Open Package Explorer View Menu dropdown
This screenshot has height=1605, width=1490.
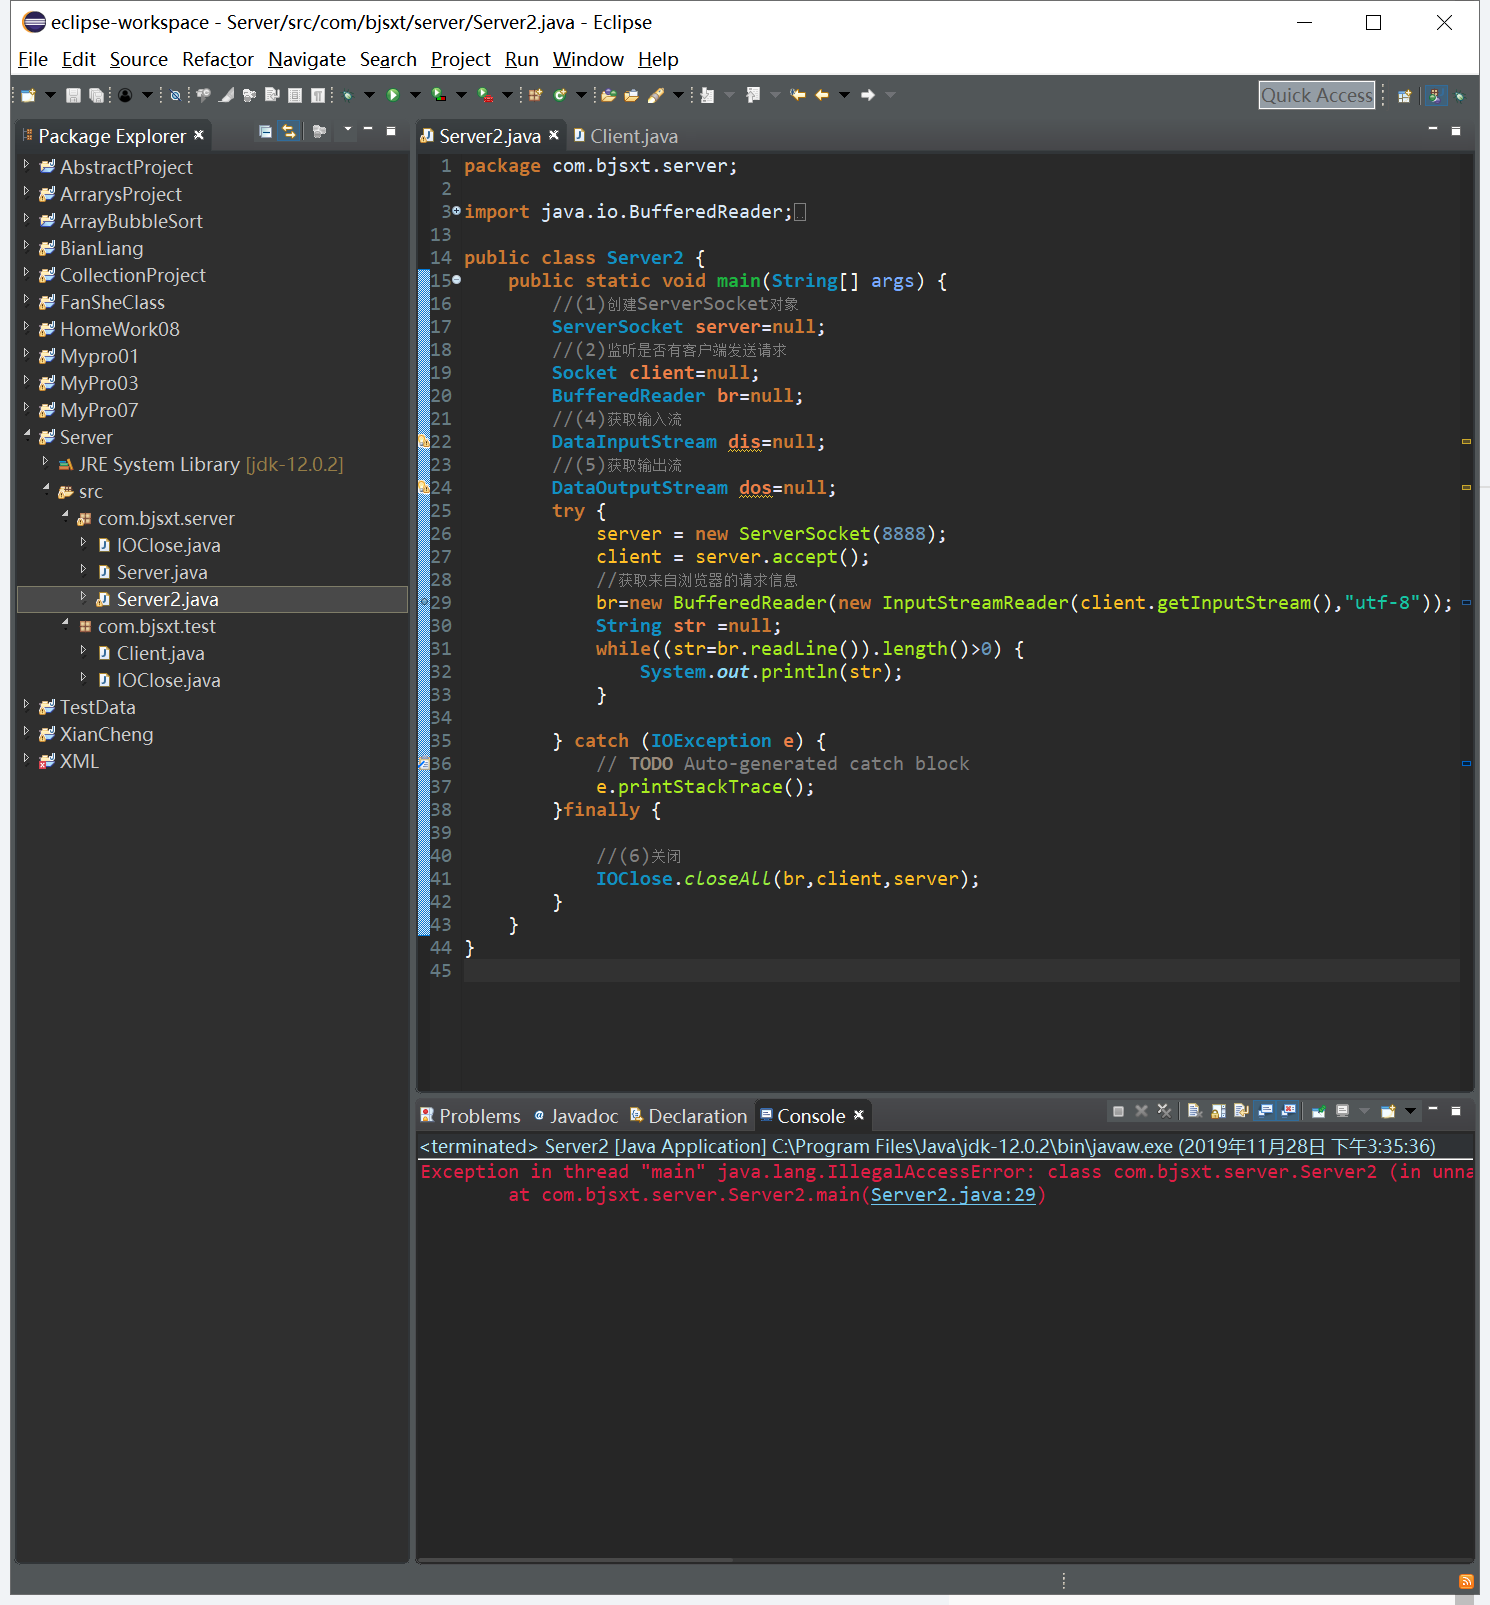pos(347,130)
